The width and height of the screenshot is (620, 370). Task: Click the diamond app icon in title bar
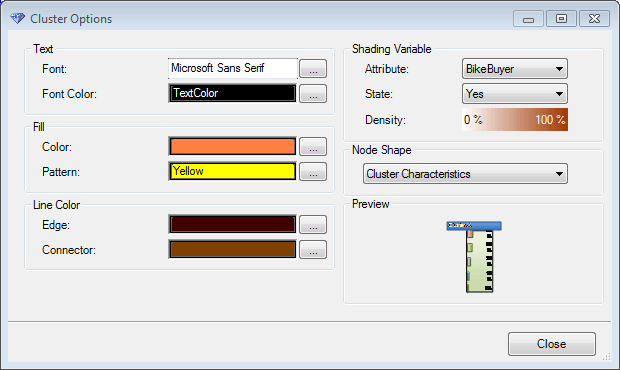click(x=17, y=18)
